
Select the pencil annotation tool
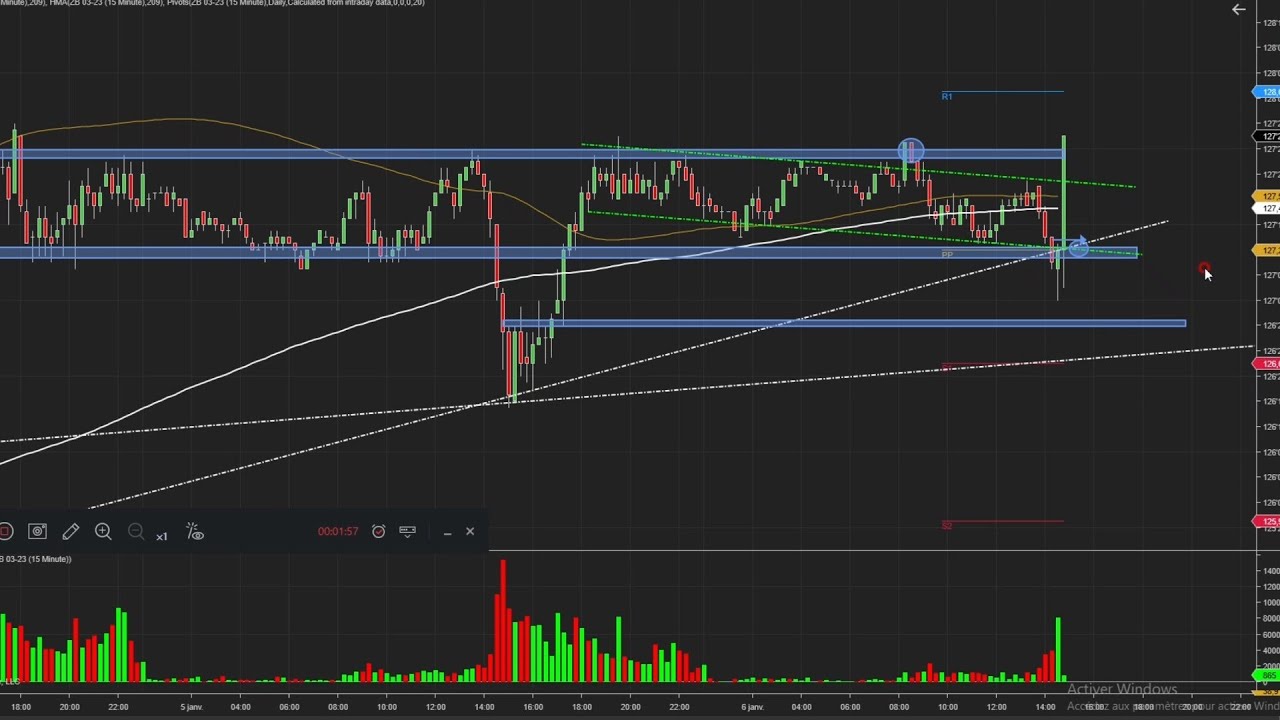(x=70, y=532)
